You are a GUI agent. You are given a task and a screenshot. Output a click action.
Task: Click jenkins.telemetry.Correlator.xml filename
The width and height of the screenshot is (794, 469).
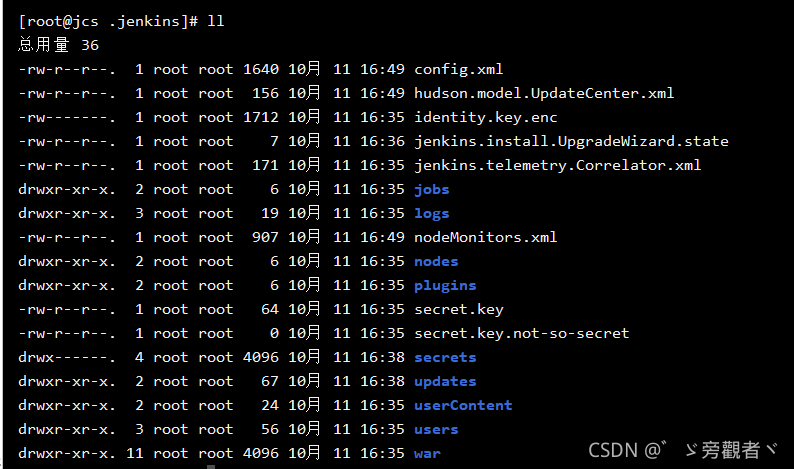coord(558,166)
